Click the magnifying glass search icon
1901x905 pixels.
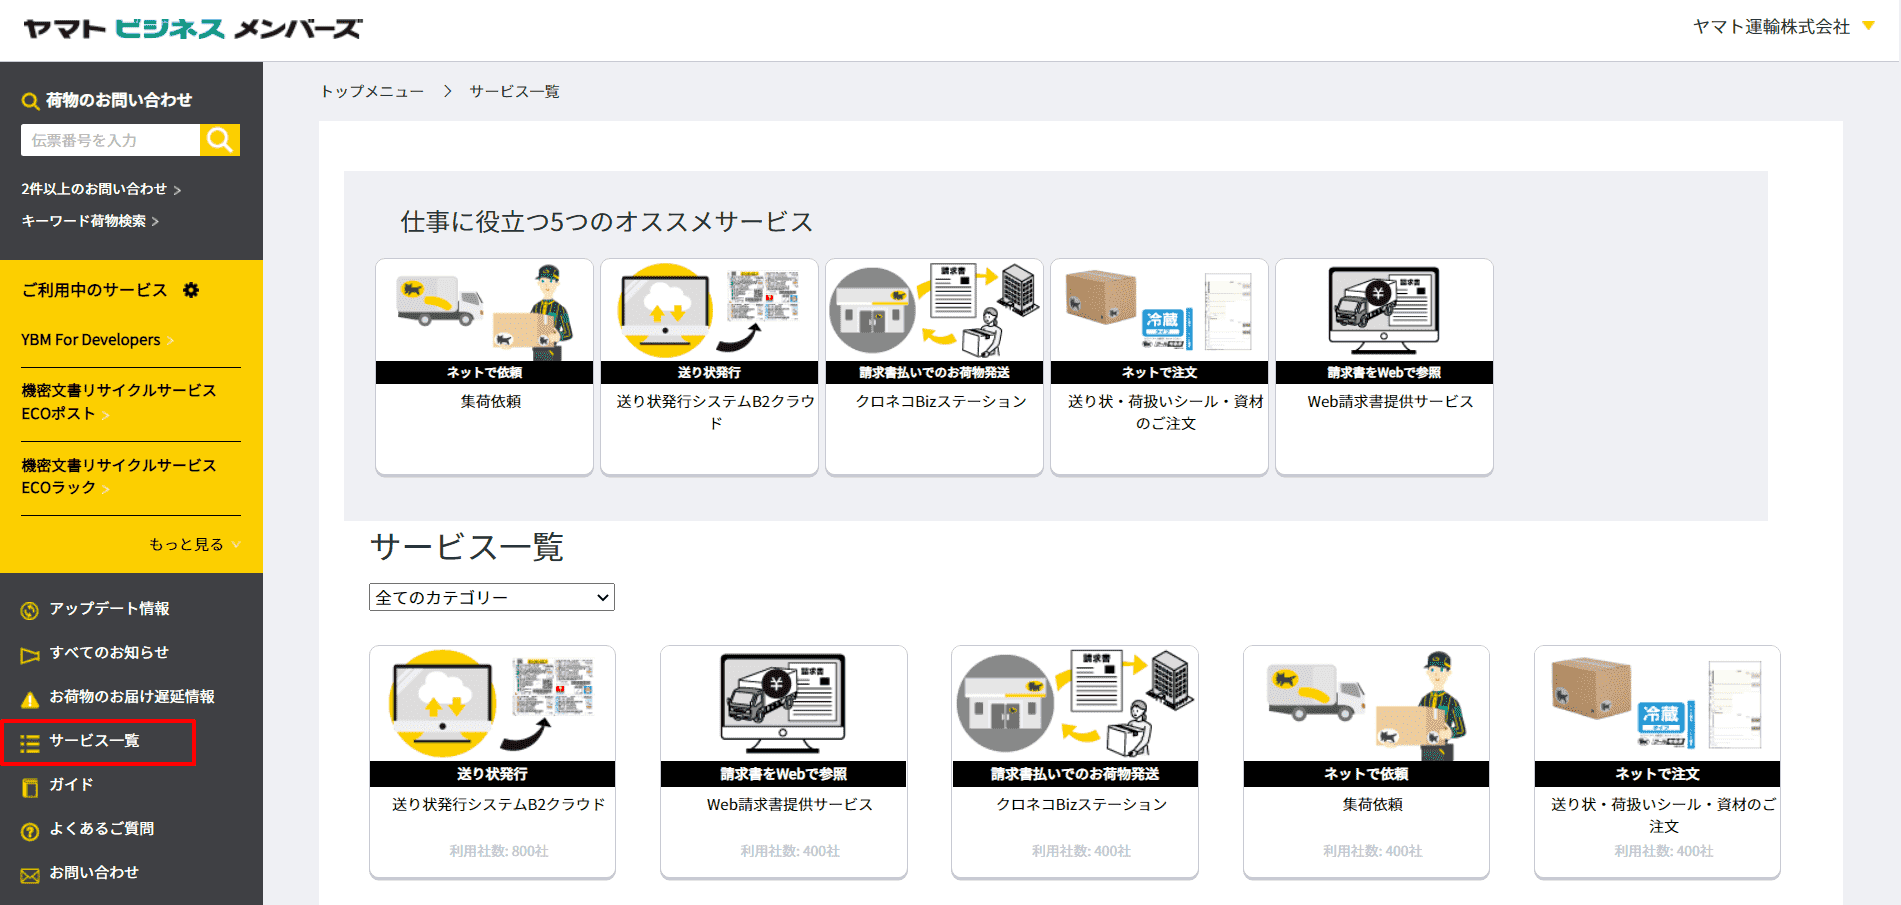pyautogui.click(x=219, y=140)
